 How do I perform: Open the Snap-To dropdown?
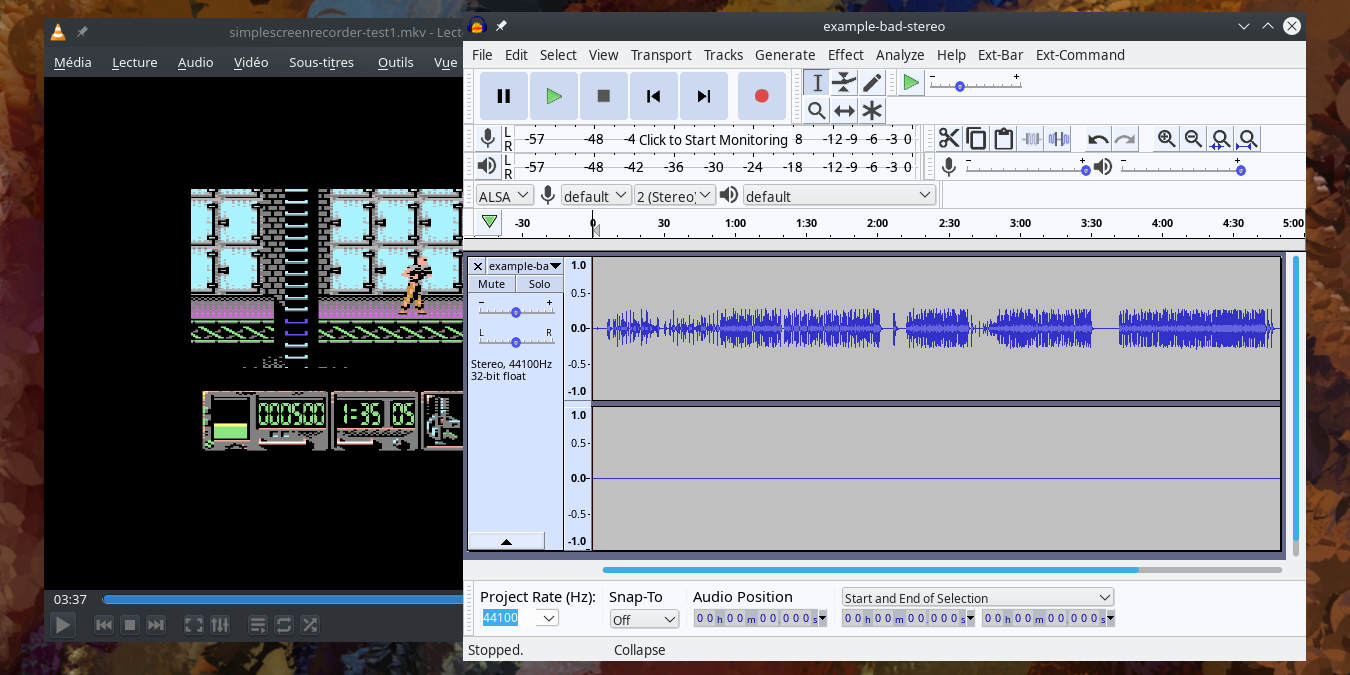coord(644,618)
